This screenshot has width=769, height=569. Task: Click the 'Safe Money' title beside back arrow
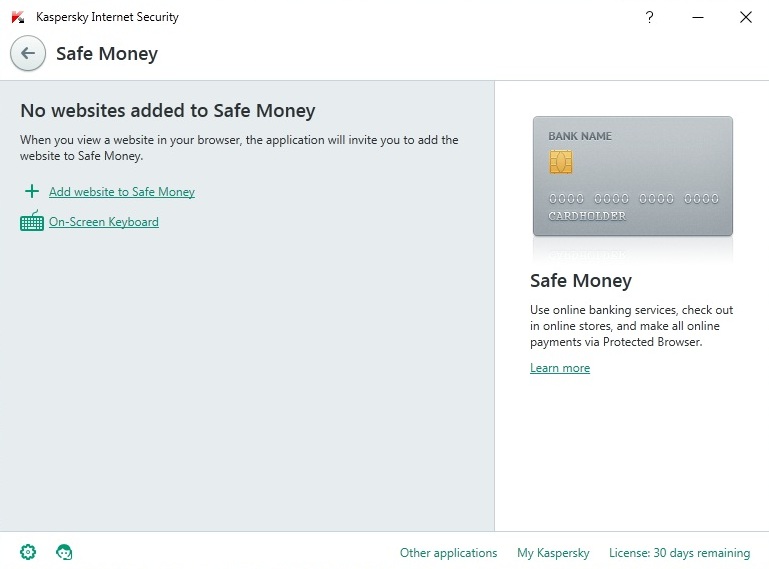point(107,53)
